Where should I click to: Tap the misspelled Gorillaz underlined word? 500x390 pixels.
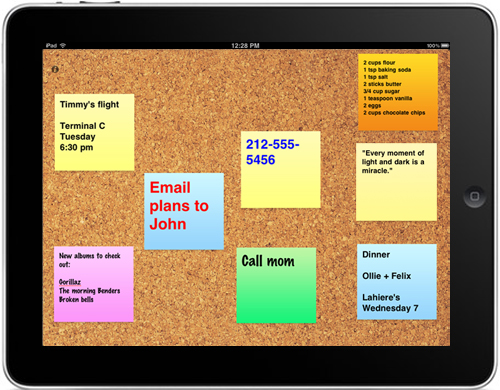70,282
